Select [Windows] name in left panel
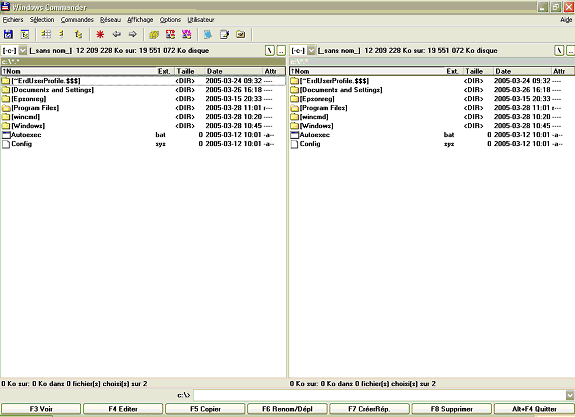This screenshot has width=575, height=417. (28, 126)
